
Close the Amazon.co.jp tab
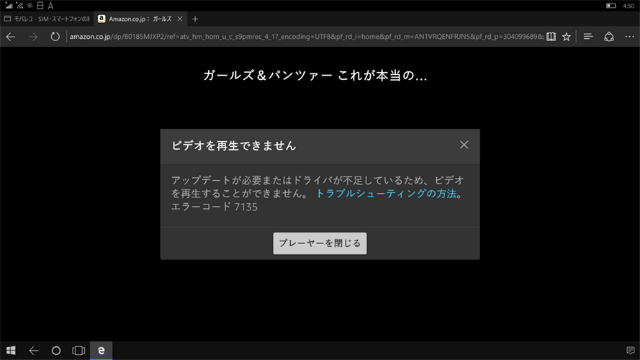click(x=180, y=19)
